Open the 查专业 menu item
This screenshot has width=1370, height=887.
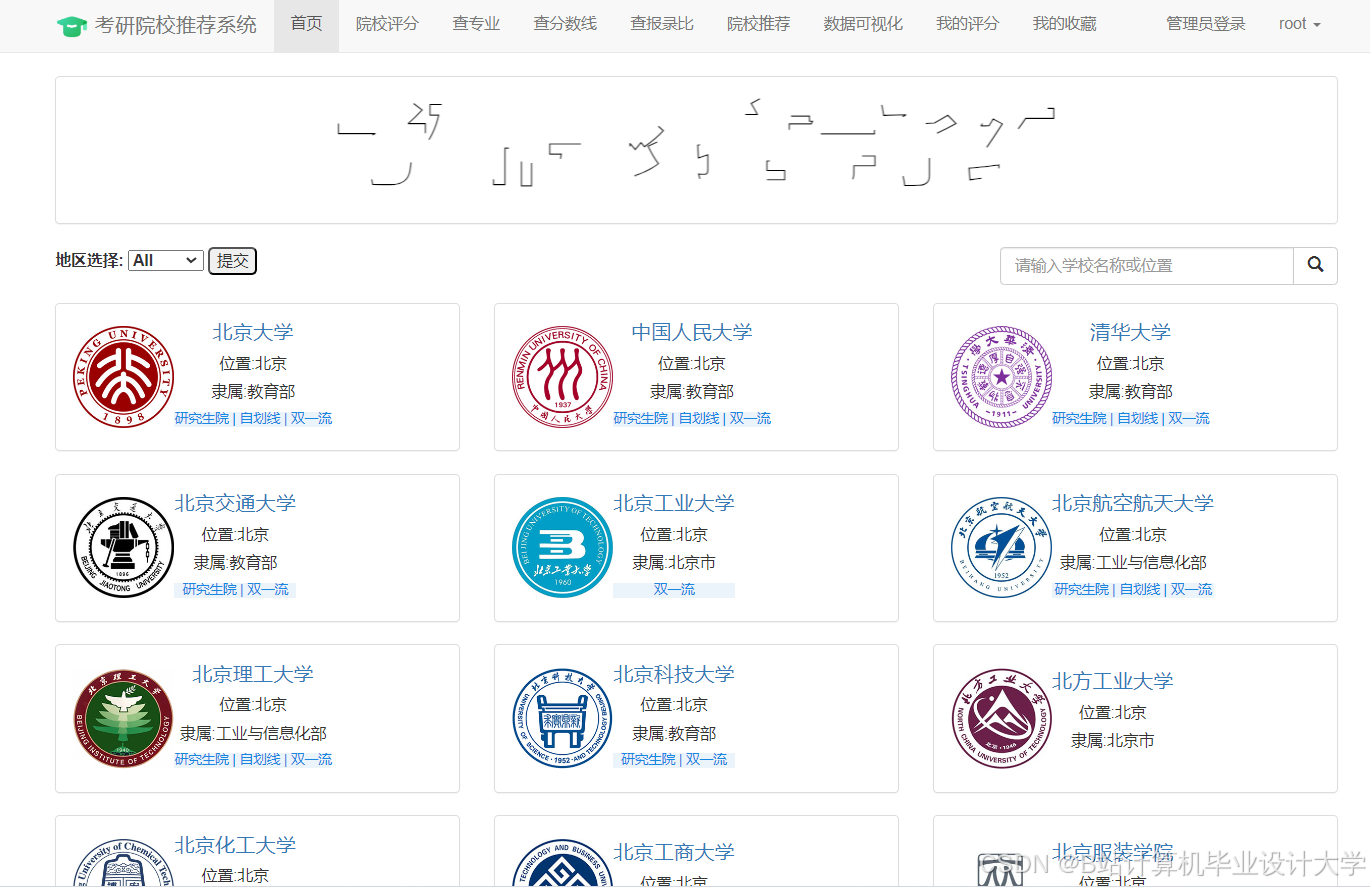click(476, 24)
